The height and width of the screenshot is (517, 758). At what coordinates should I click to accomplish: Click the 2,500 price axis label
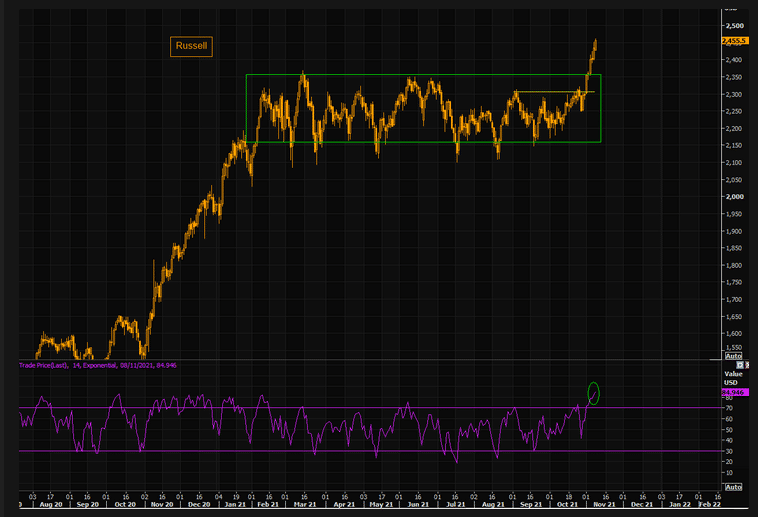pos(734,26)
